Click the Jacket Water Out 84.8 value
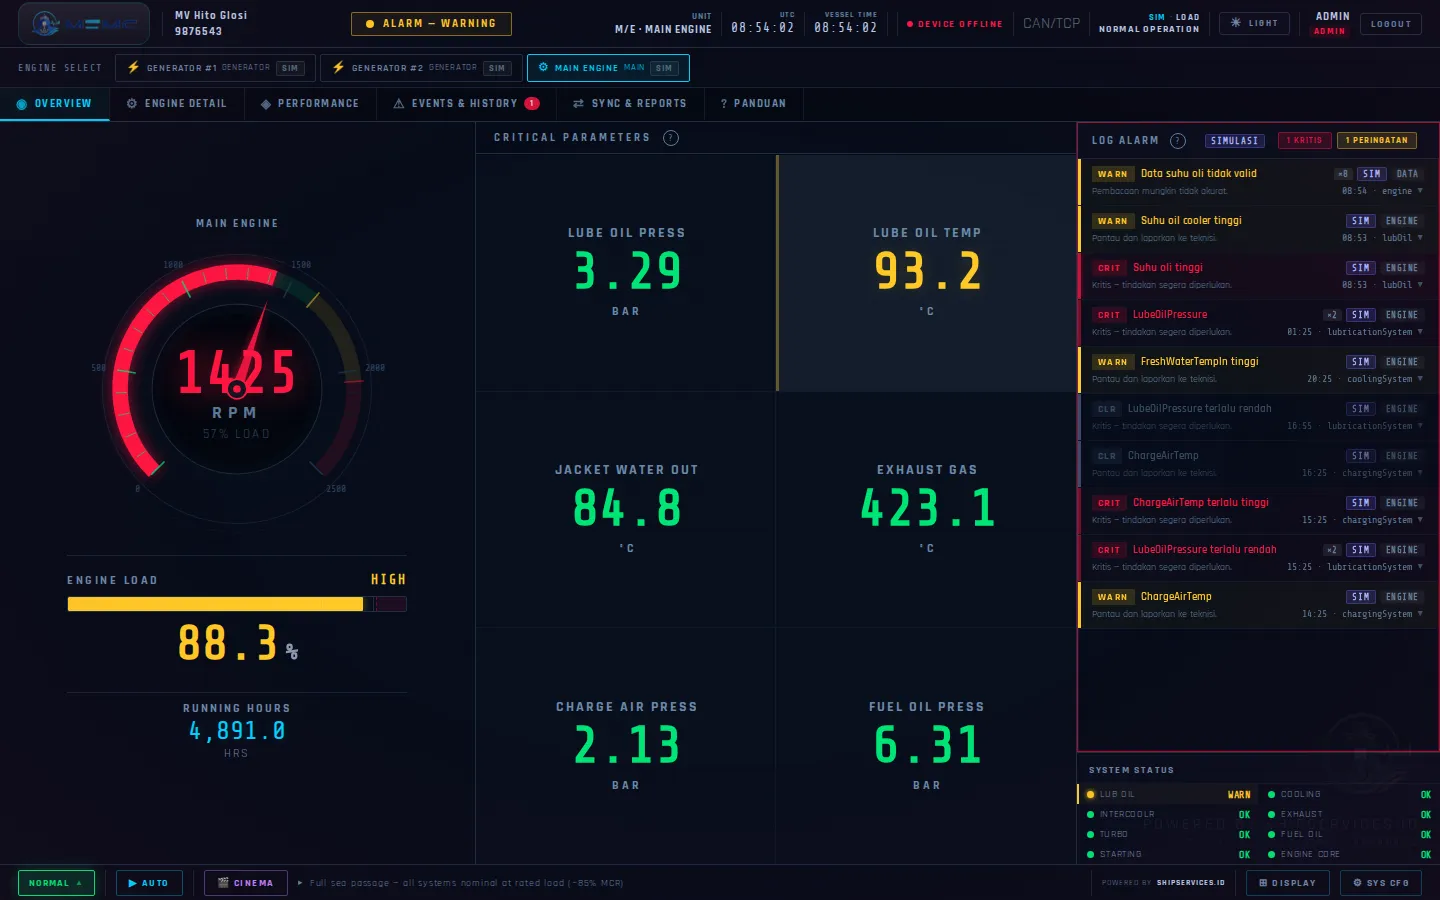This screenshot has height=900, width=1440. [x=627, y=508]
